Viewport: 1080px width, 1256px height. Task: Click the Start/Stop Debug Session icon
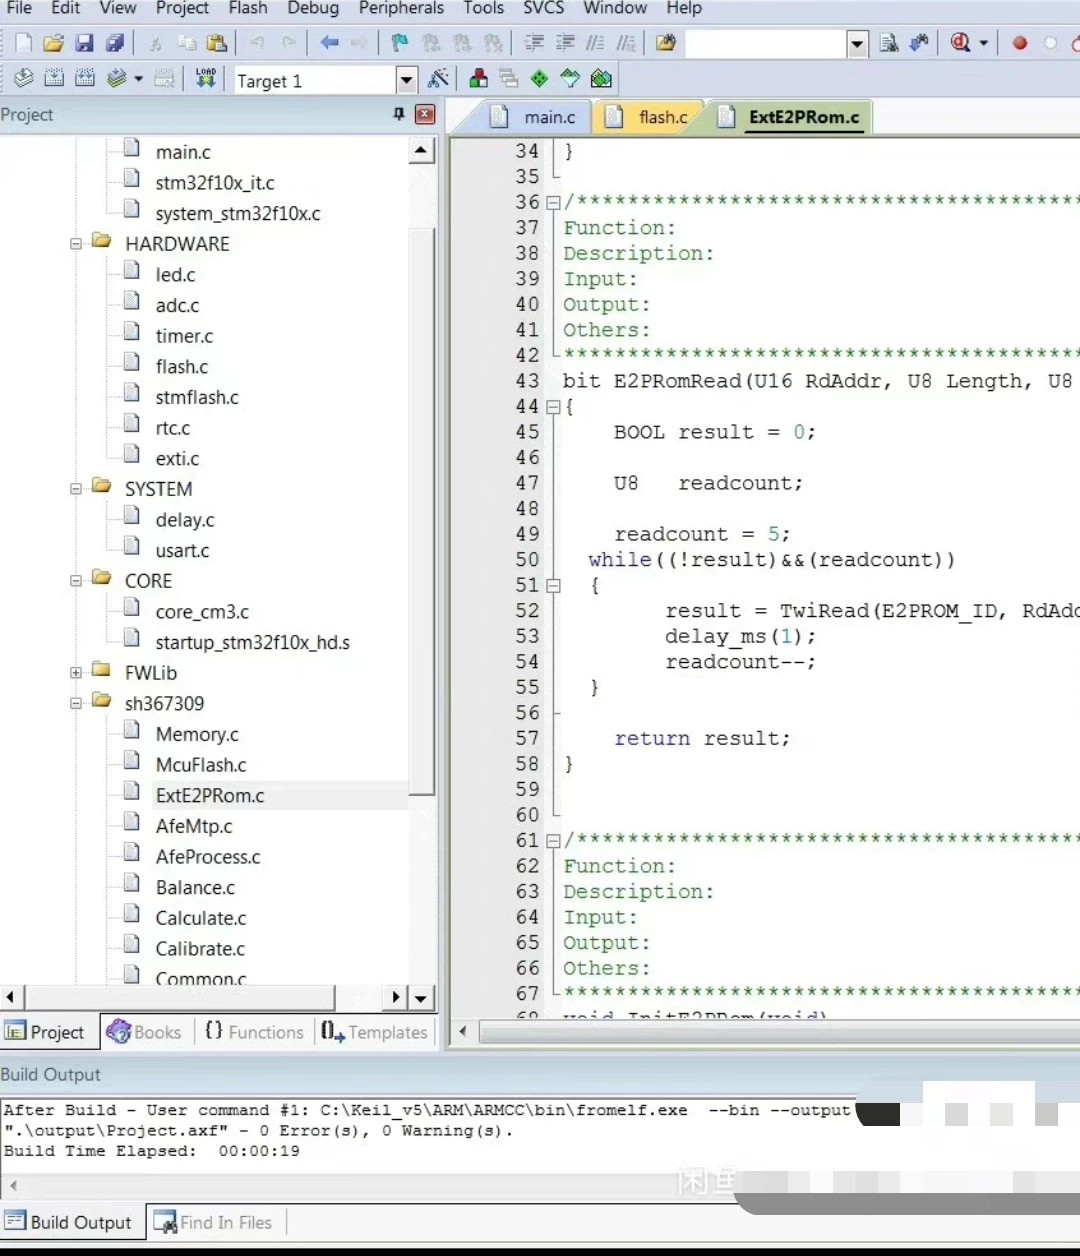click(961, 43)
